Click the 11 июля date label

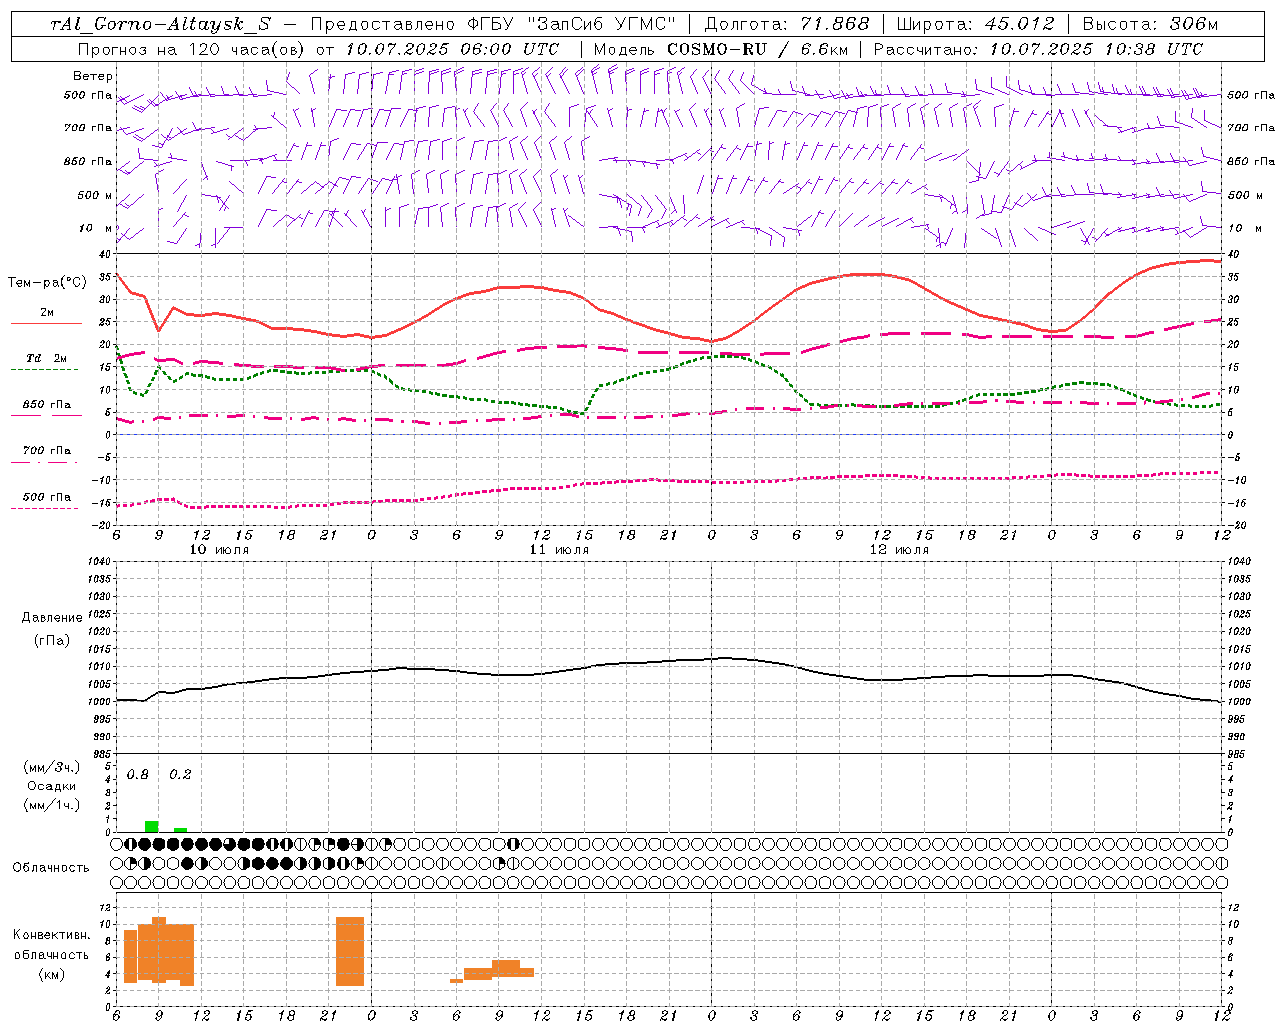click(x=560, y=550)
